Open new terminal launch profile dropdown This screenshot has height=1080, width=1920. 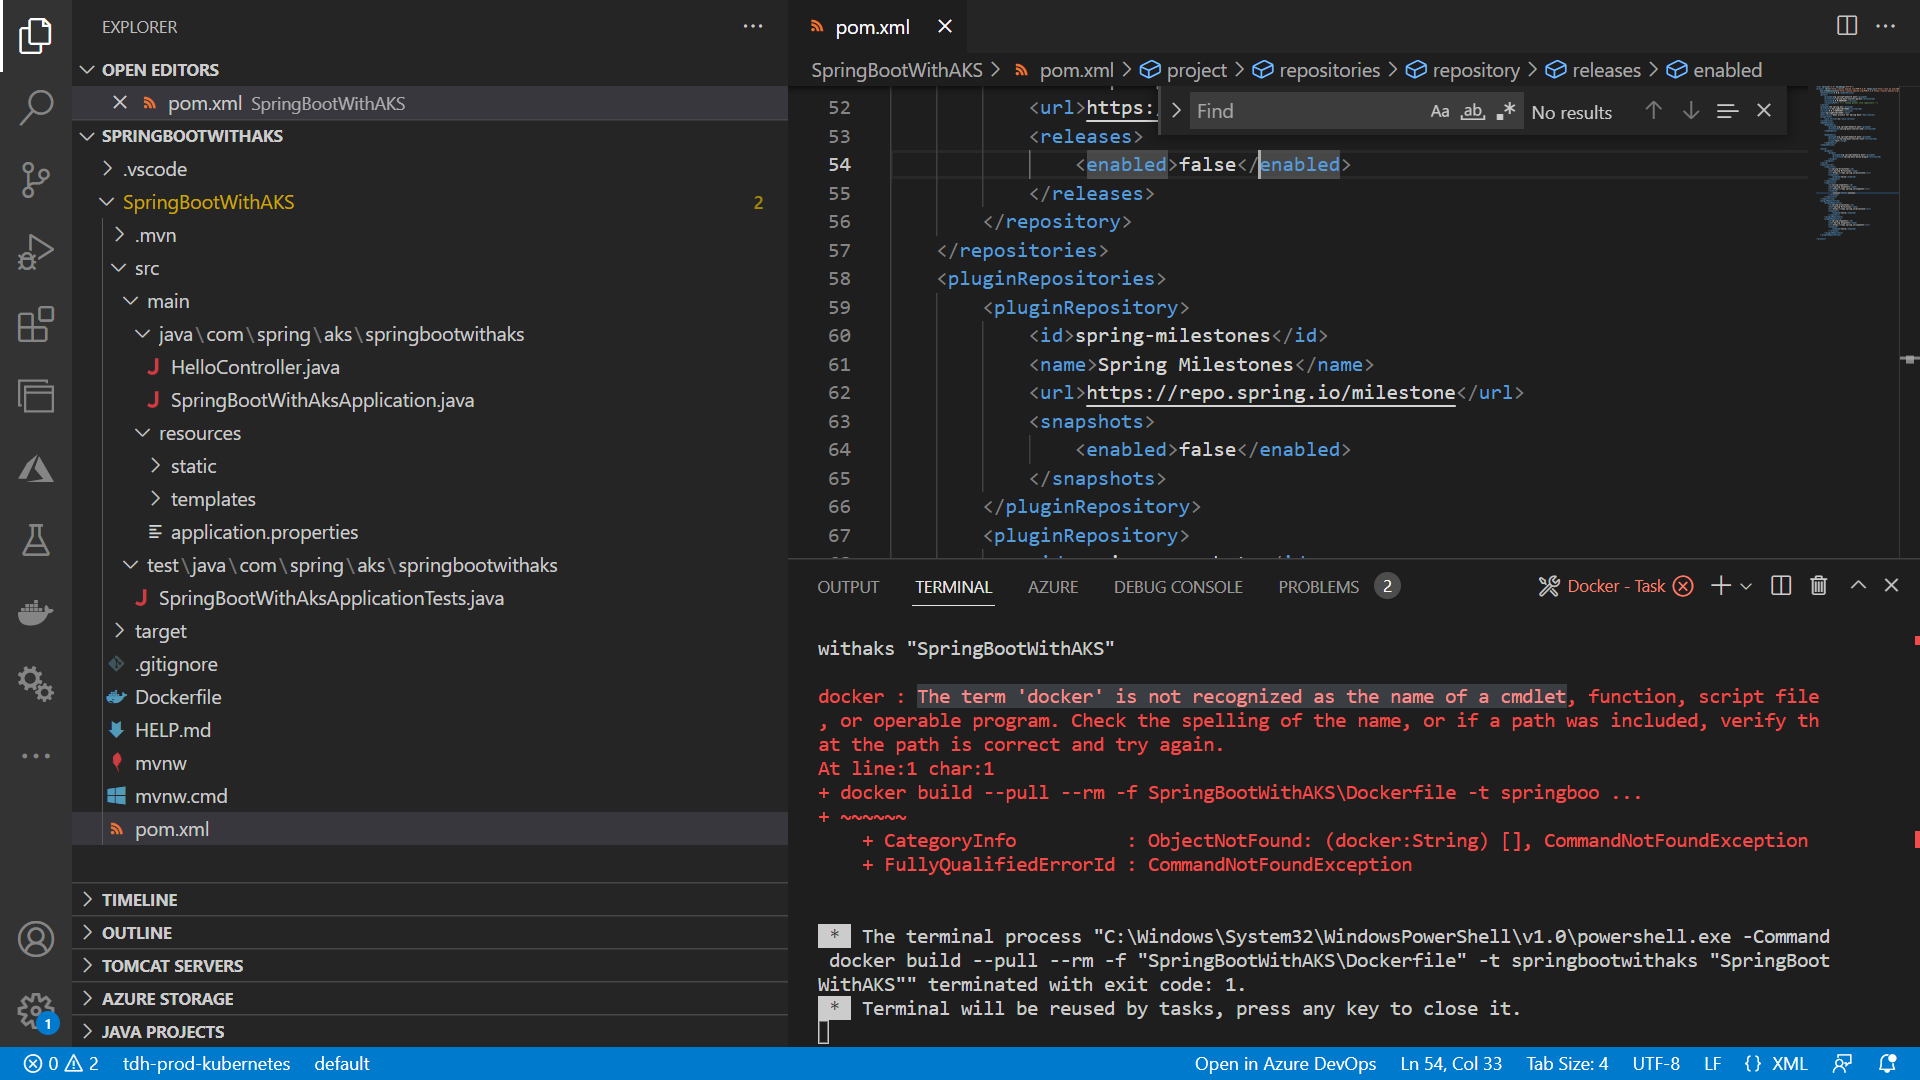tap(1746, 587)
